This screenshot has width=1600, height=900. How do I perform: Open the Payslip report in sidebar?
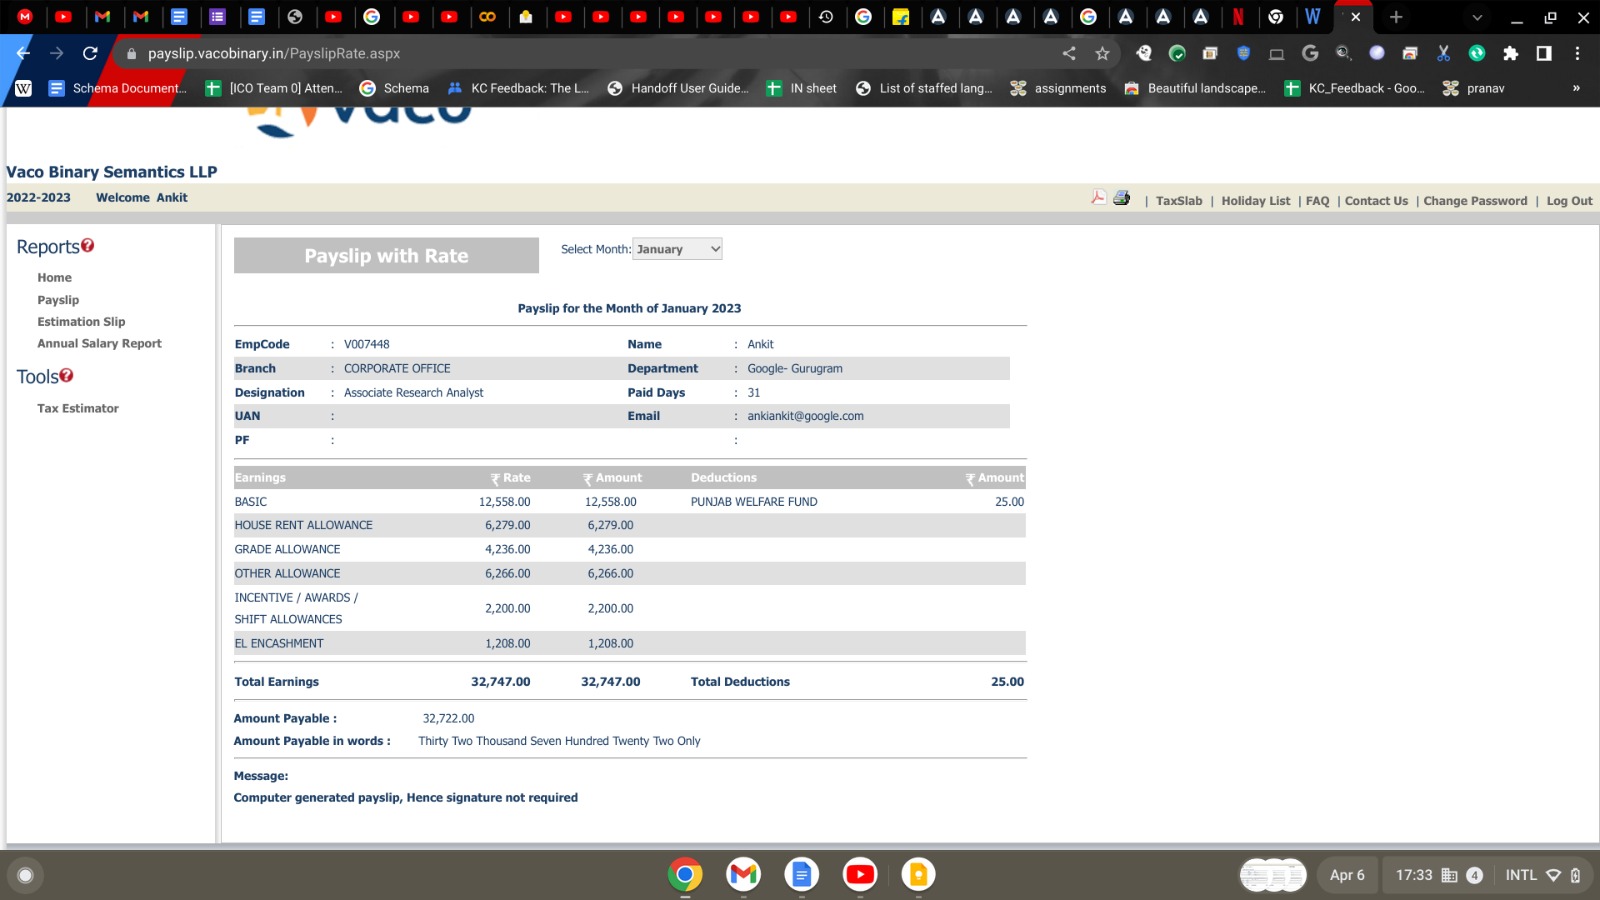[x=58, y=300]
